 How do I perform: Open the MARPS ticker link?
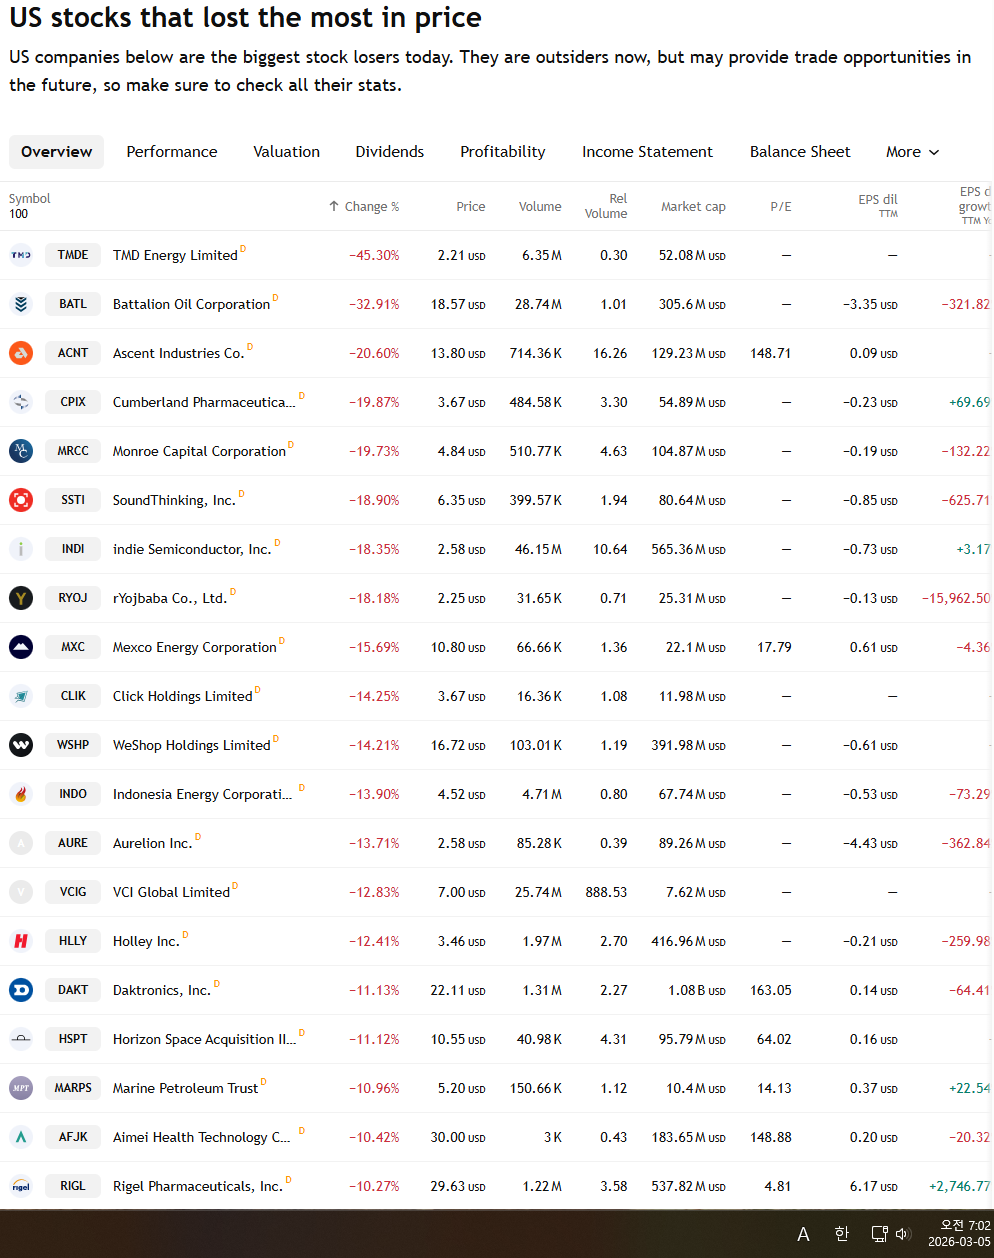(73, 1088)
